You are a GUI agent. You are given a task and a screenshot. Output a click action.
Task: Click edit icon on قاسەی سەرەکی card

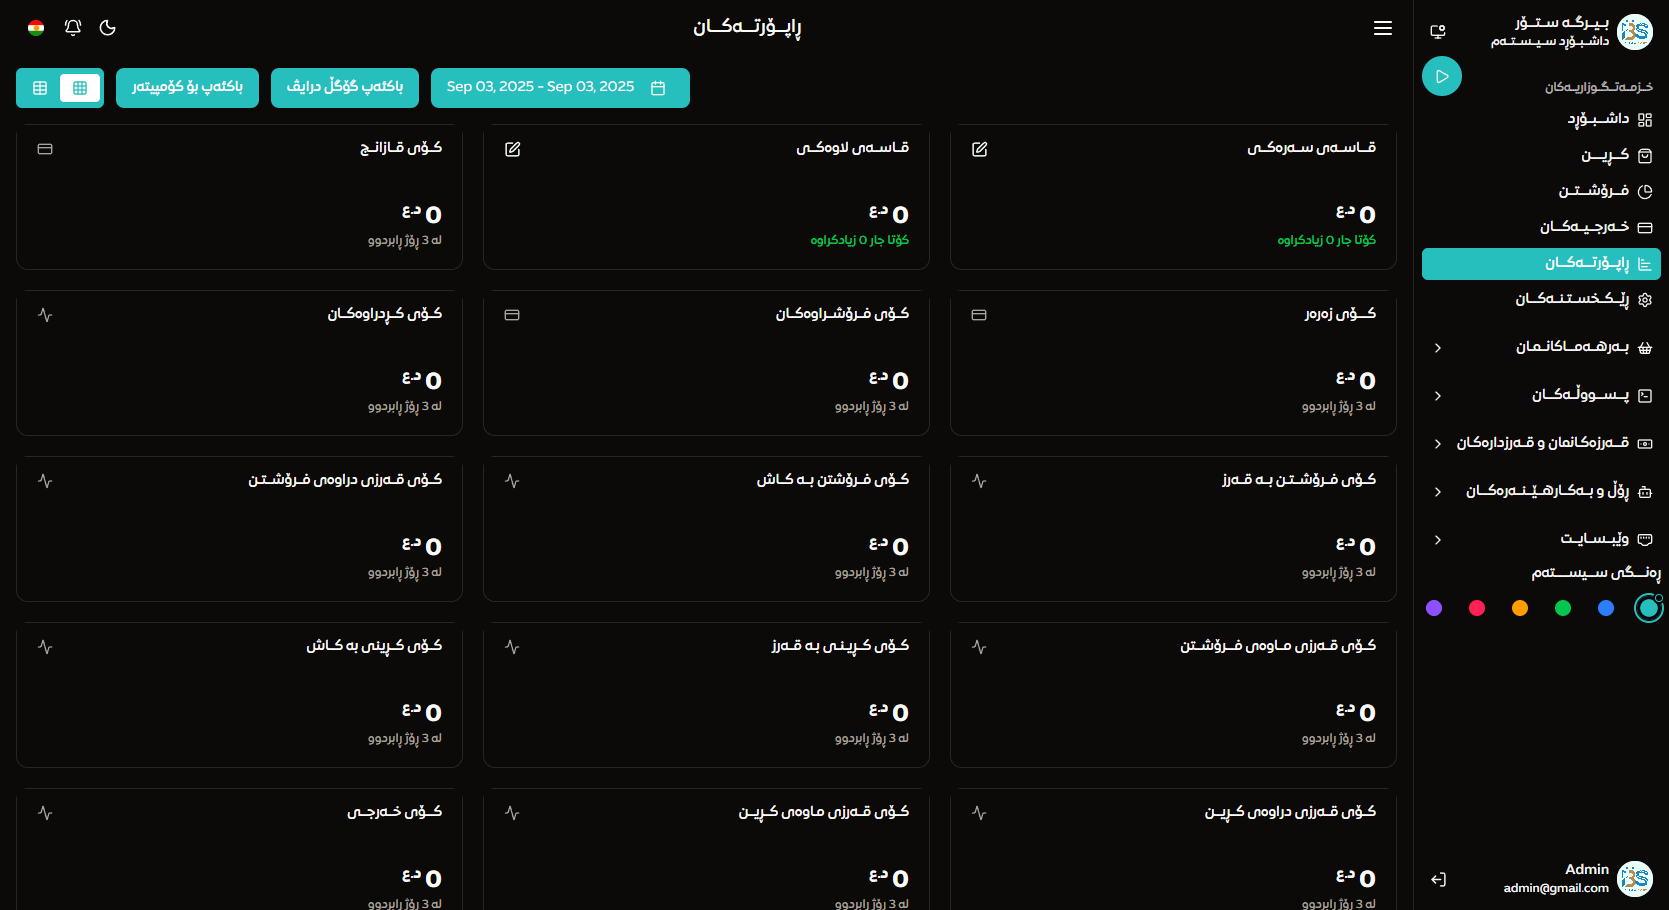pos(979,149)
